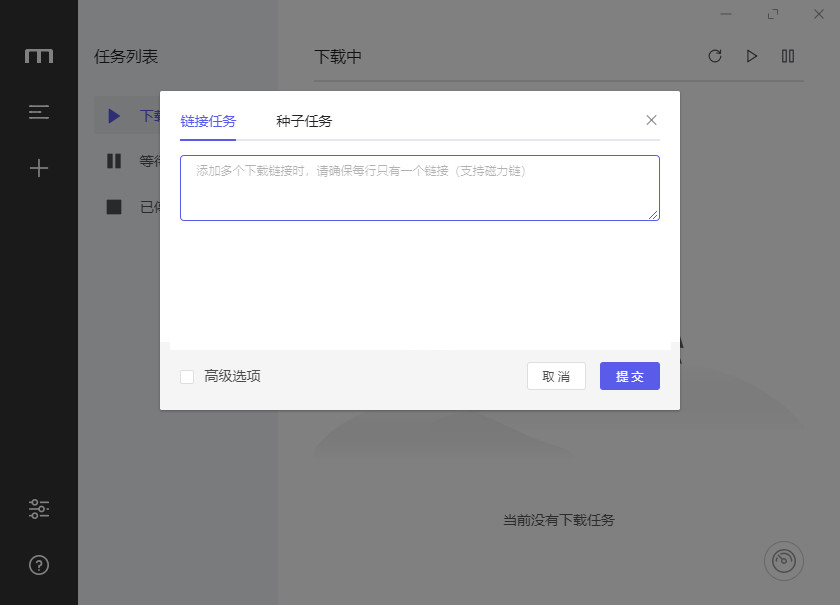The width and height of the screenshot is (840, 605).
Task: Submit the task with 提交 button
Action: click(629, 376)
